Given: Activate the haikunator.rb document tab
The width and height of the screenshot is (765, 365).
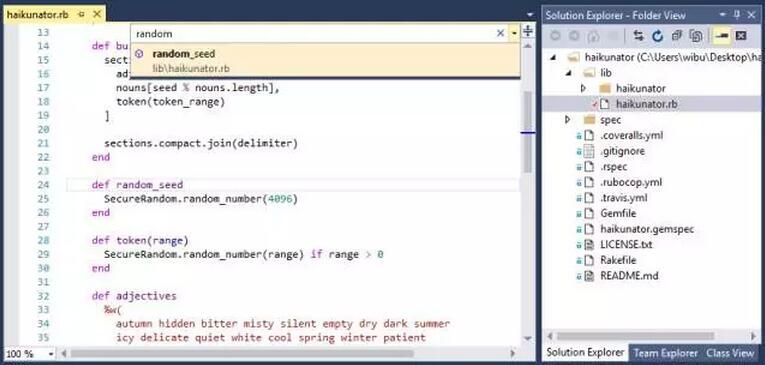Looking at the screenshot, I should [x=38, y=14].
